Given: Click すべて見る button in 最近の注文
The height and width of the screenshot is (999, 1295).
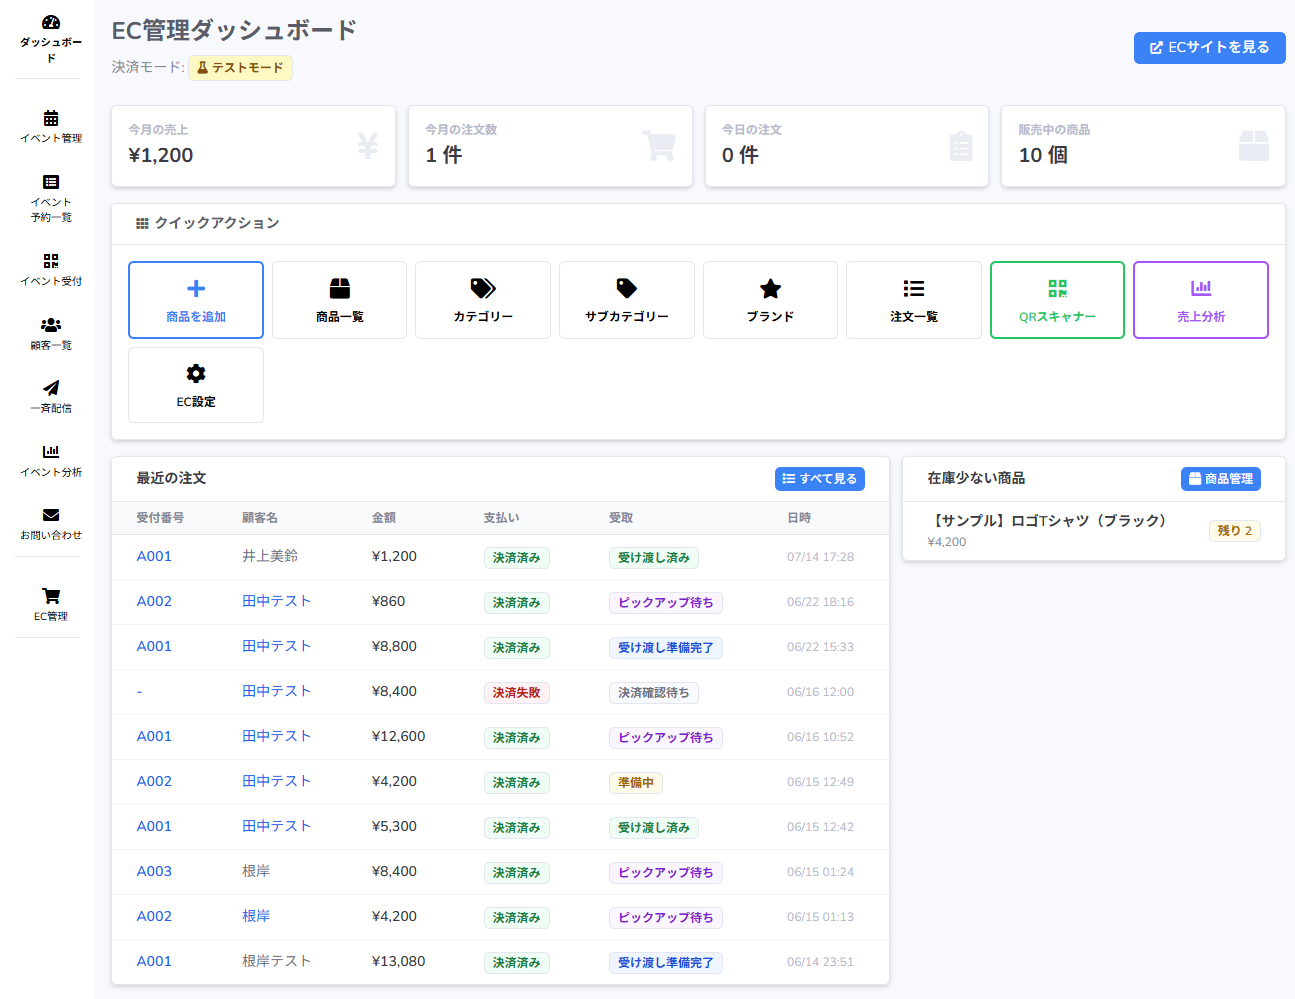Looking at the screenshot, I should click(820, 479).
